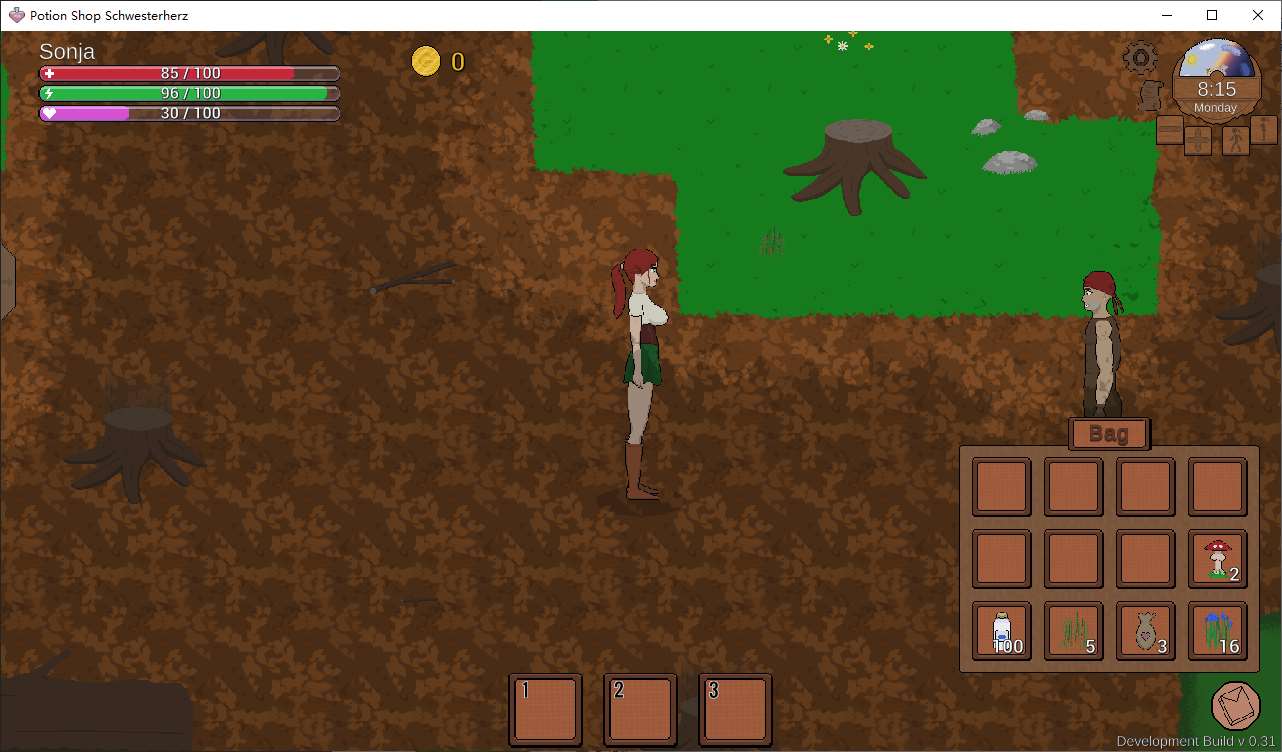
Task: Click the walking figure mode button
Action: coord(1235,139)
